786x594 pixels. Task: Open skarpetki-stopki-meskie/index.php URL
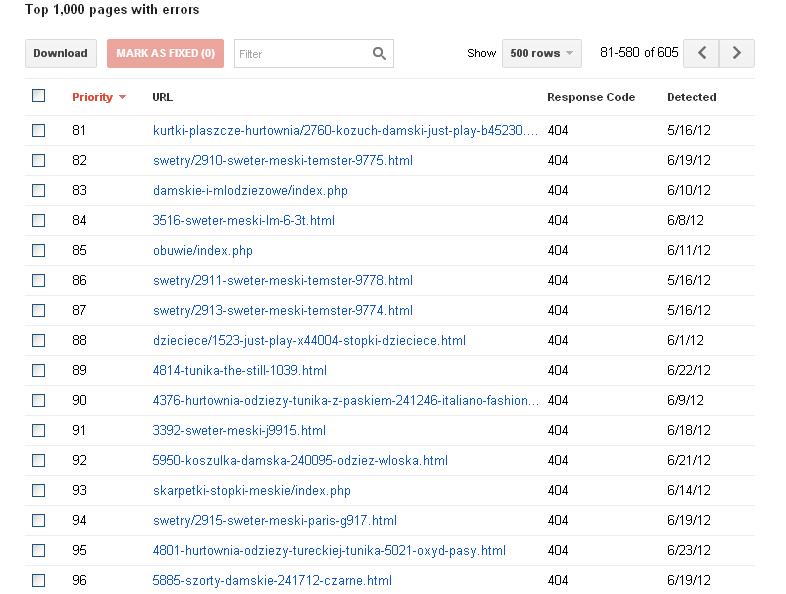tap(251, 490)
